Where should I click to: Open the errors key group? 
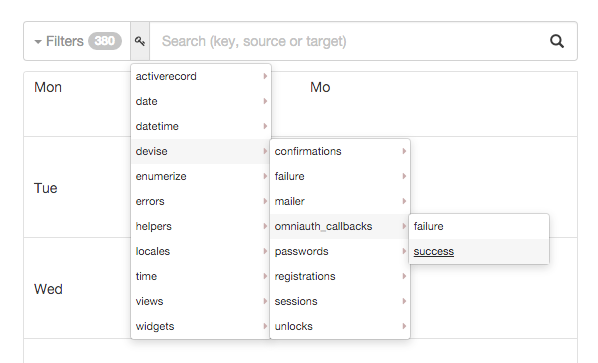click(201, 201)
